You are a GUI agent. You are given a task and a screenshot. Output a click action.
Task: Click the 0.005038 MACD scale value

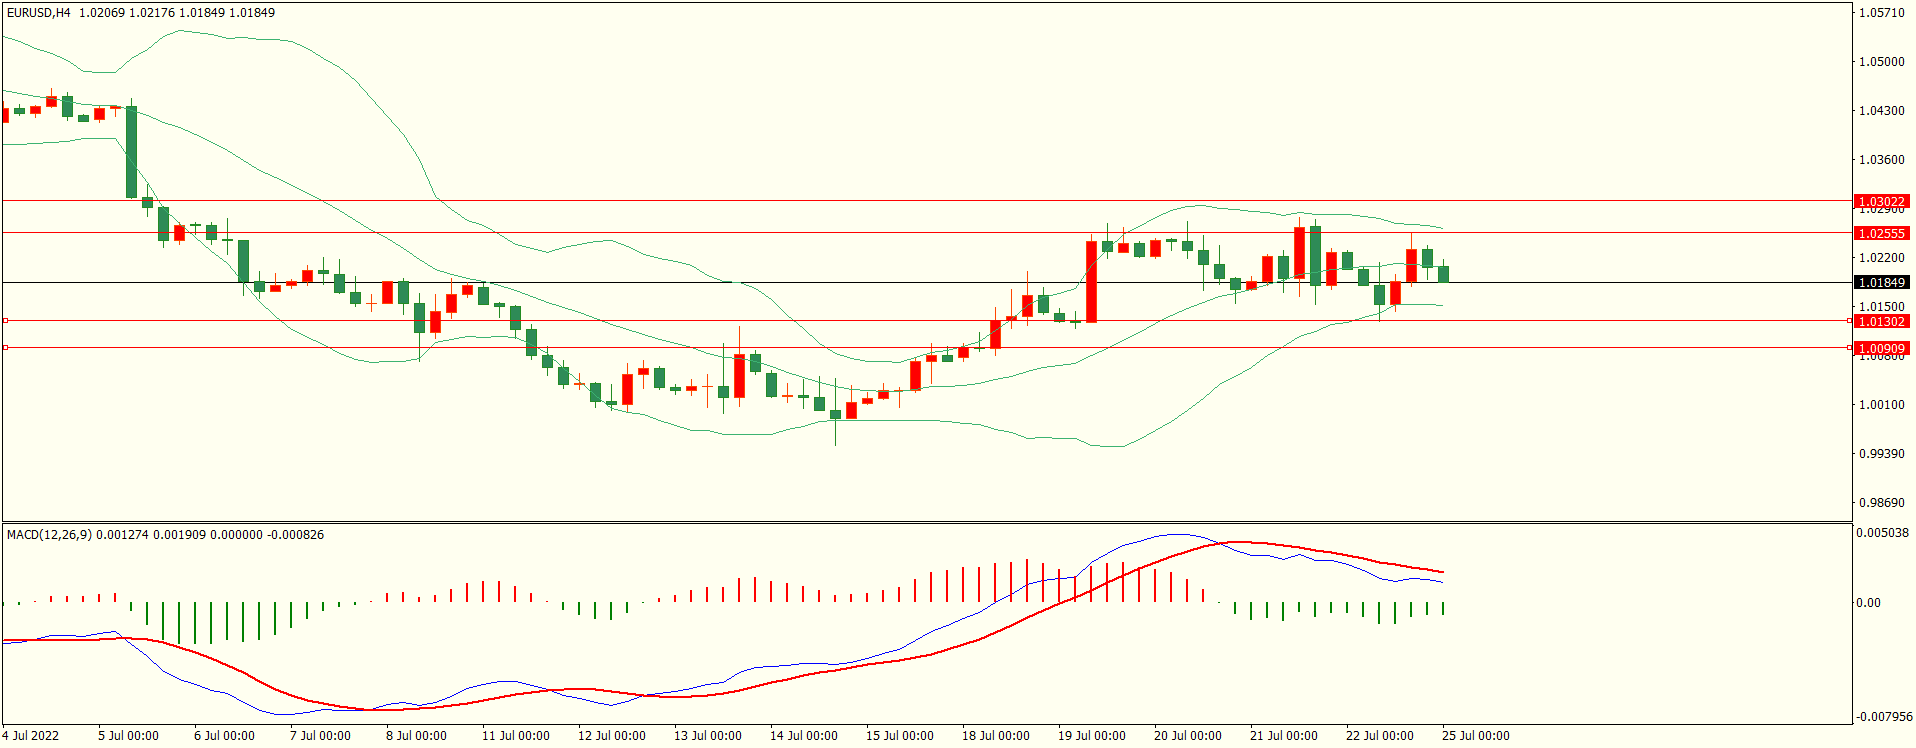(1882, 533)
